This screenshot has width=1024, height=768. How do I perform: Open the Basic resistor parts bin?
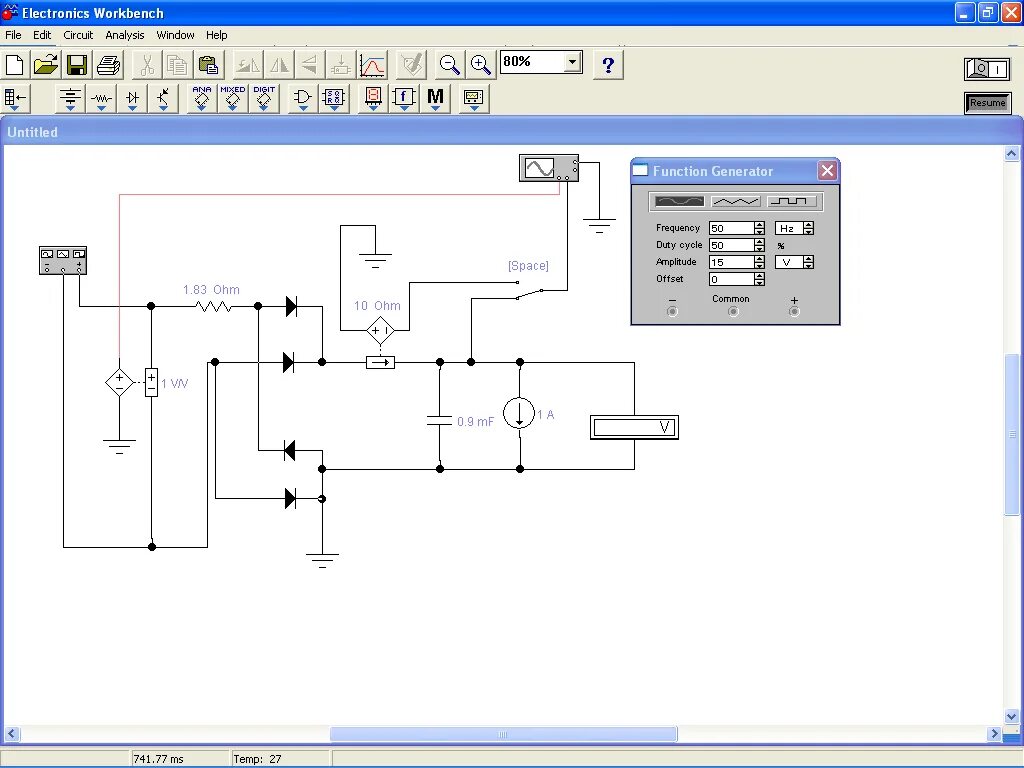pyautogui.click(x=101, y=99)
